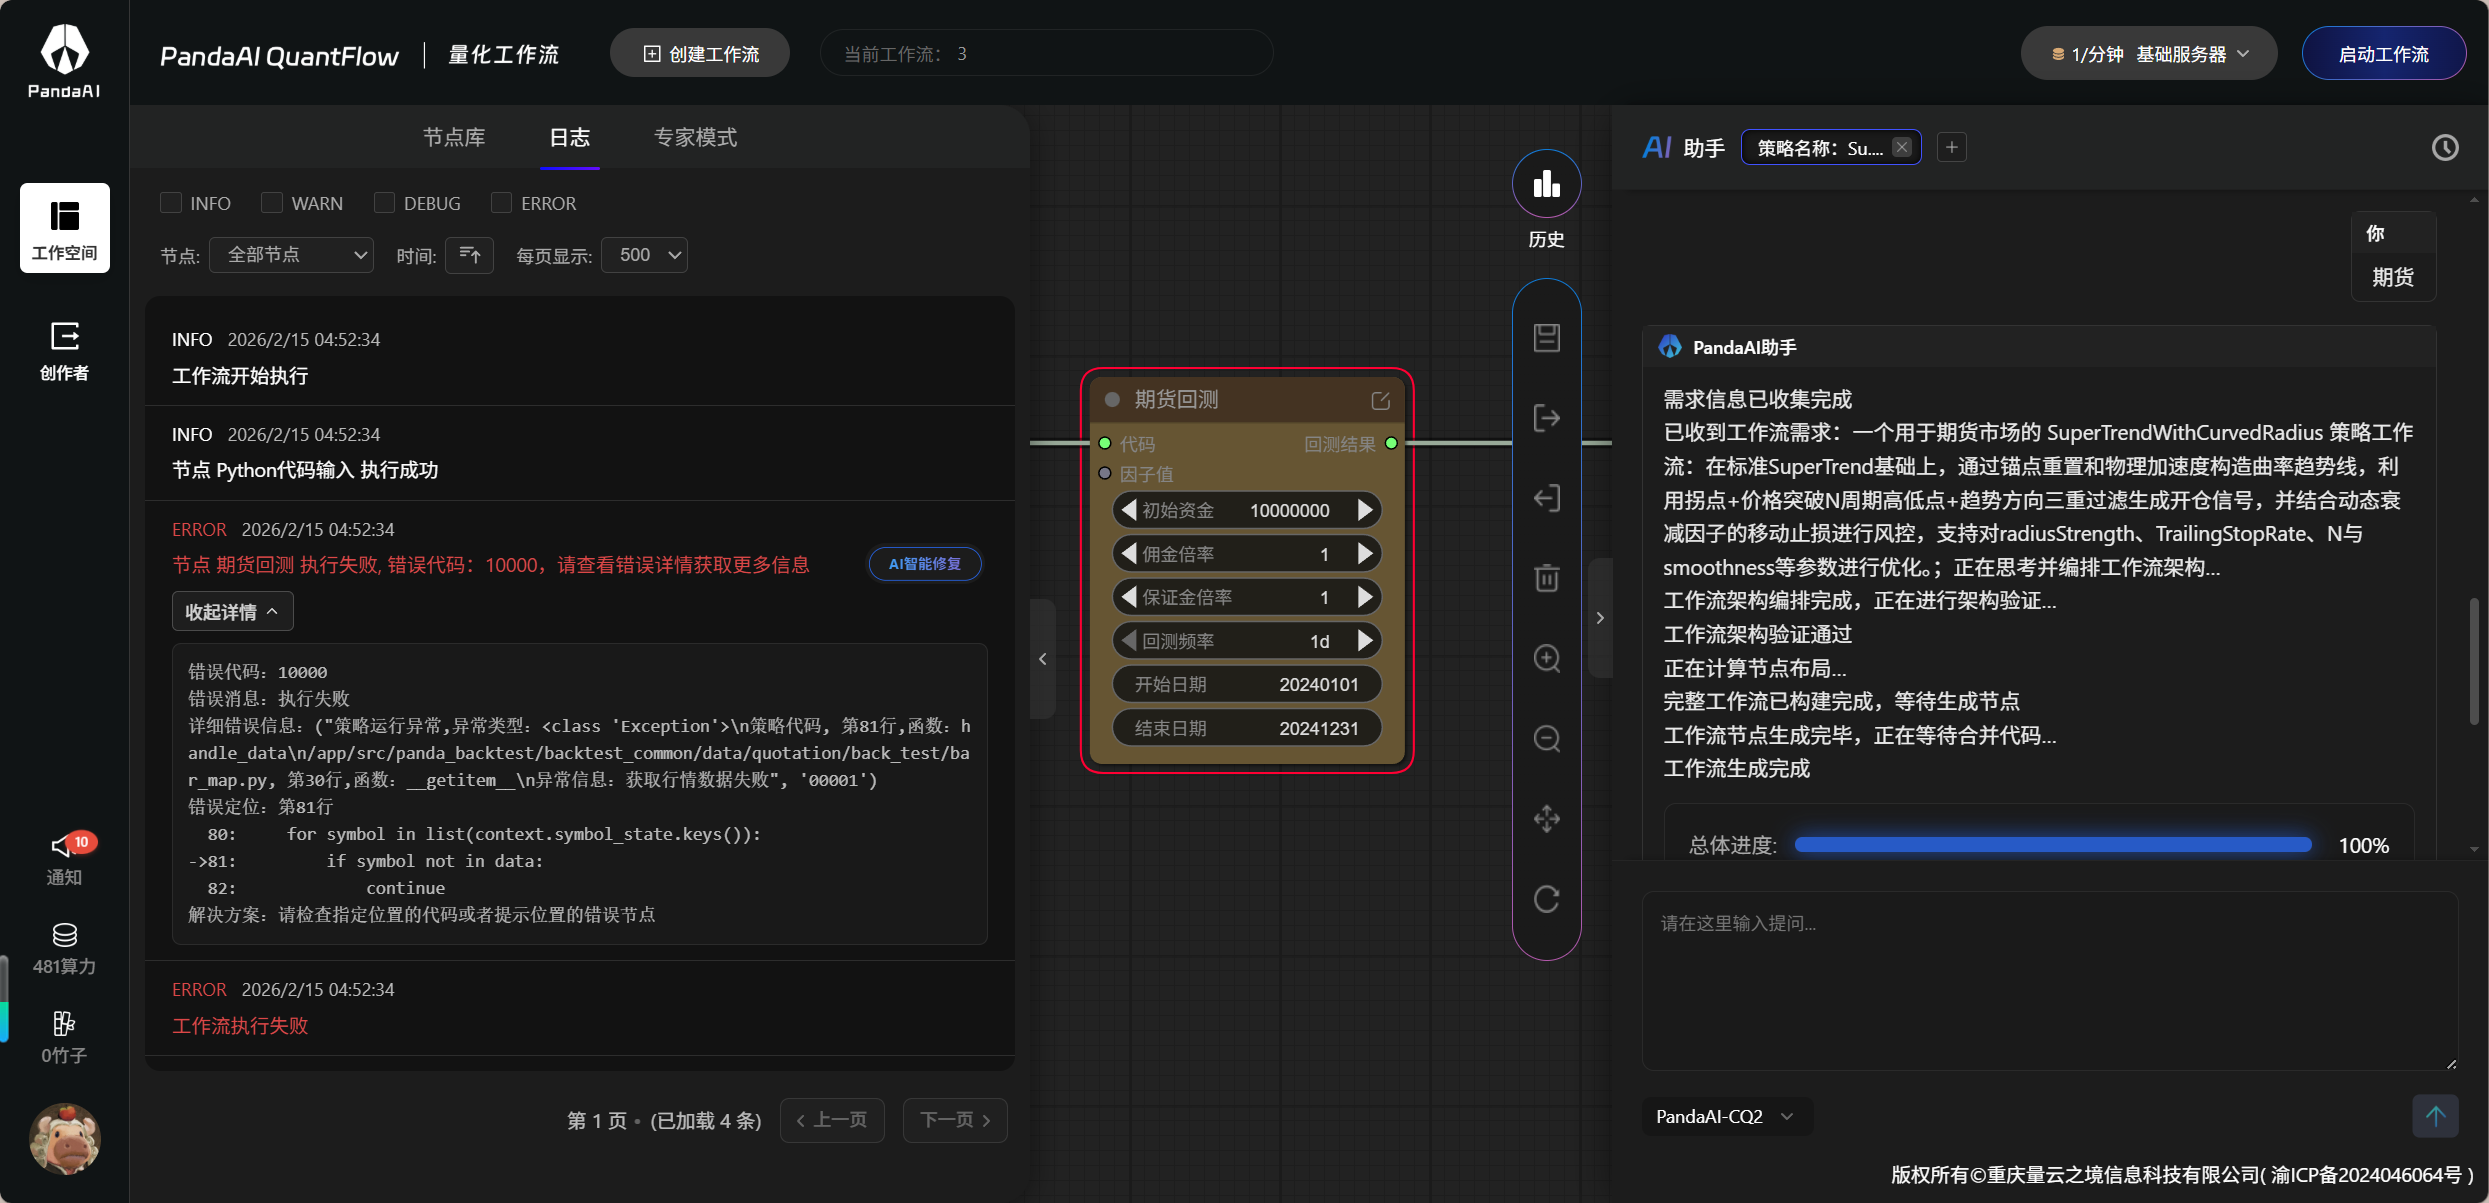Collapse the left log panel arrow

[1043, 659]
